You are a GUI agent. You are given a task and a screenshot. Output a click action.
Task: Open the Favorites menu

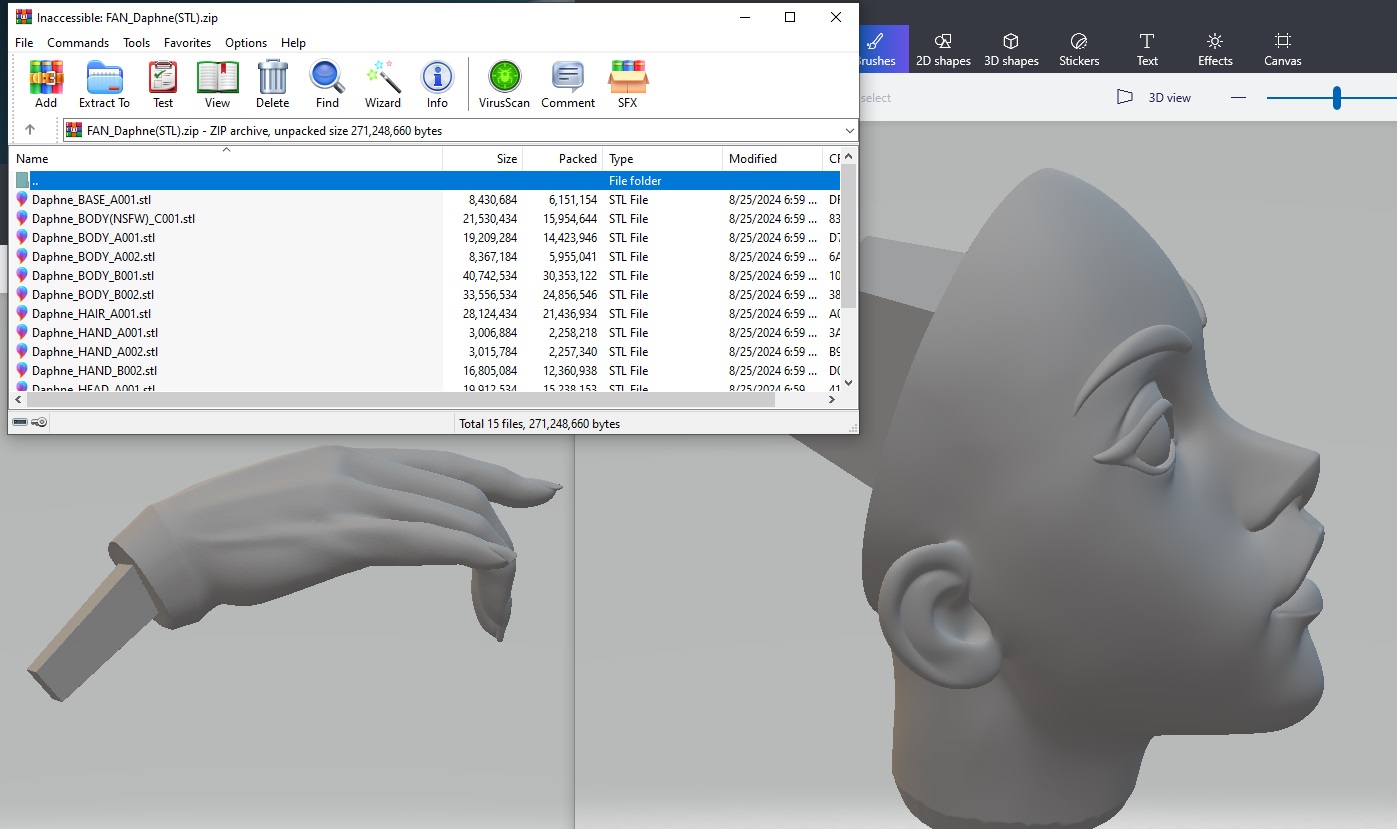click(188, 43)
